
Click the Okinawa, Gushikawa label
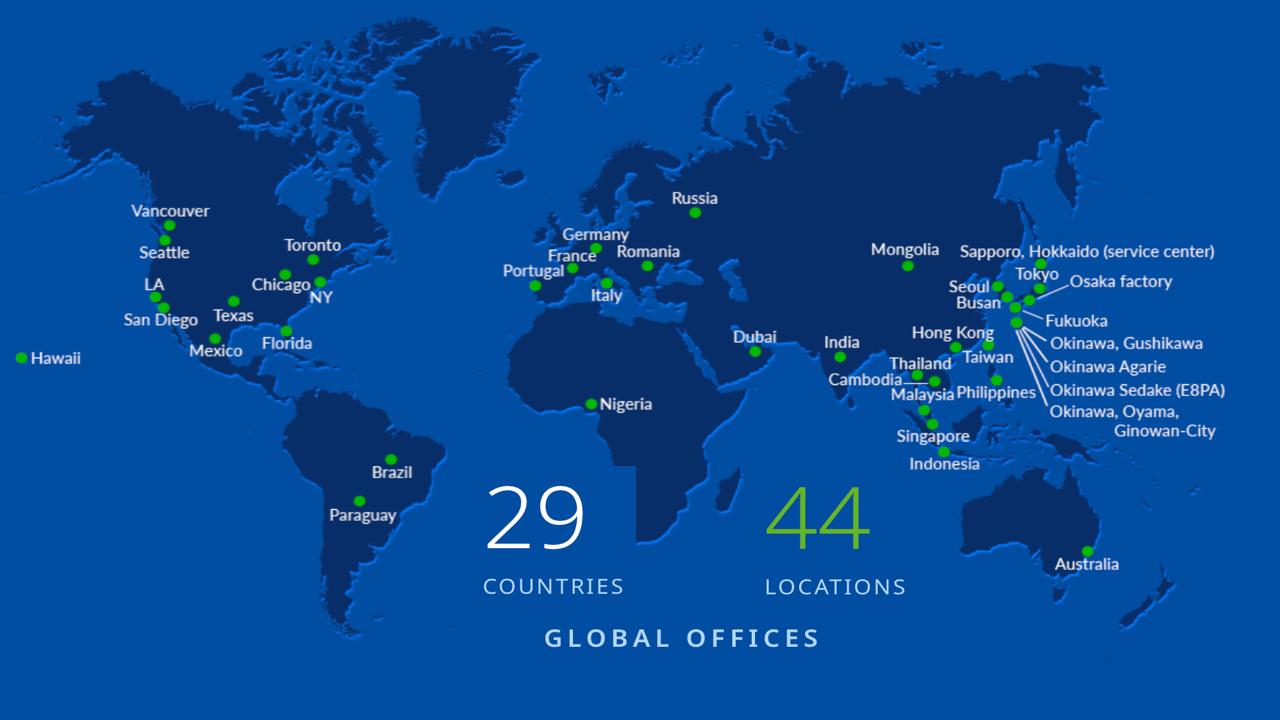pos(1126,343)
